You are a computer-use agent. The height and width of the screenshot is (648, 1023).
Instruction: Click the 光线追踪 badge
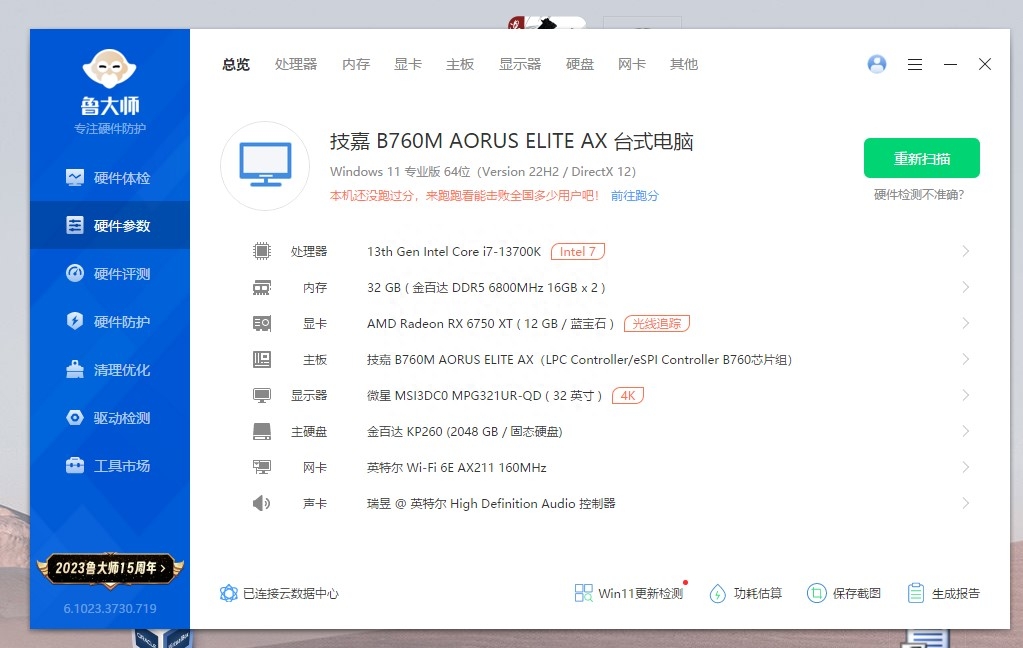(x=656, y=323)
